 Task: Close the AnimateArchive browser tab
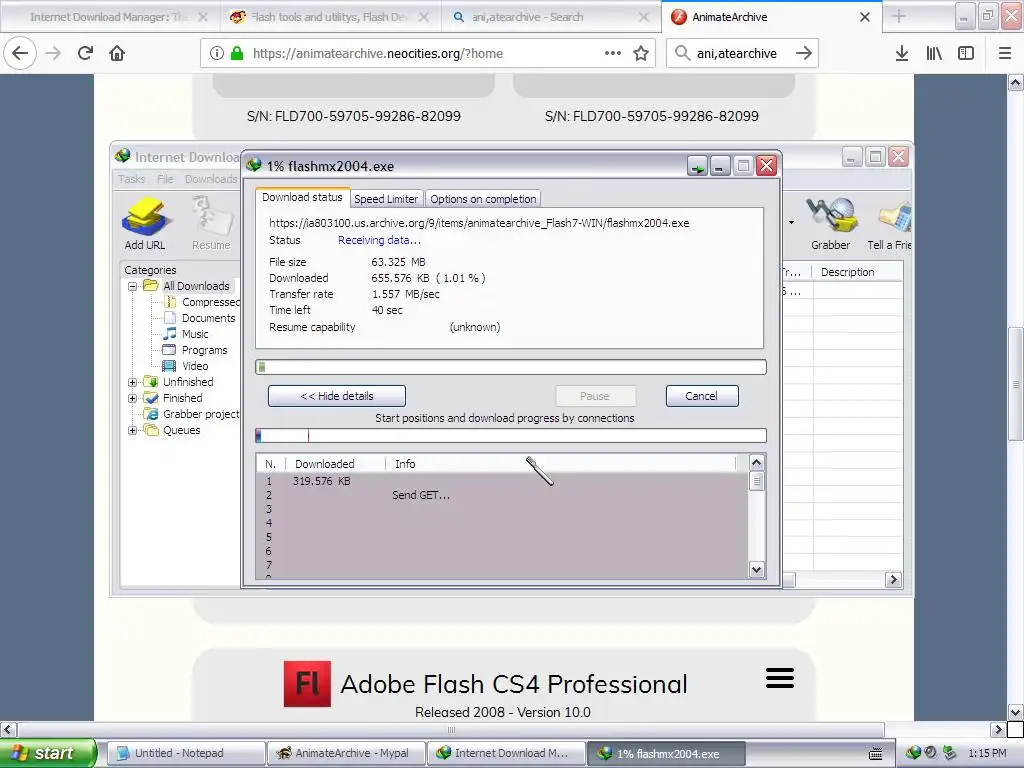[865, 17]
